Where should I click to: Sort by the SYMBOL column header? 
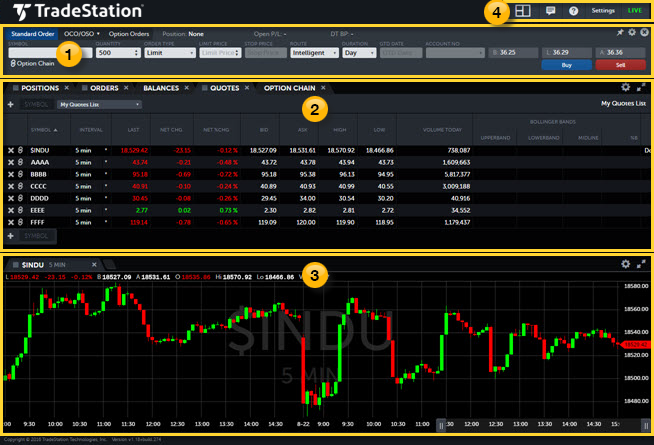44,130
